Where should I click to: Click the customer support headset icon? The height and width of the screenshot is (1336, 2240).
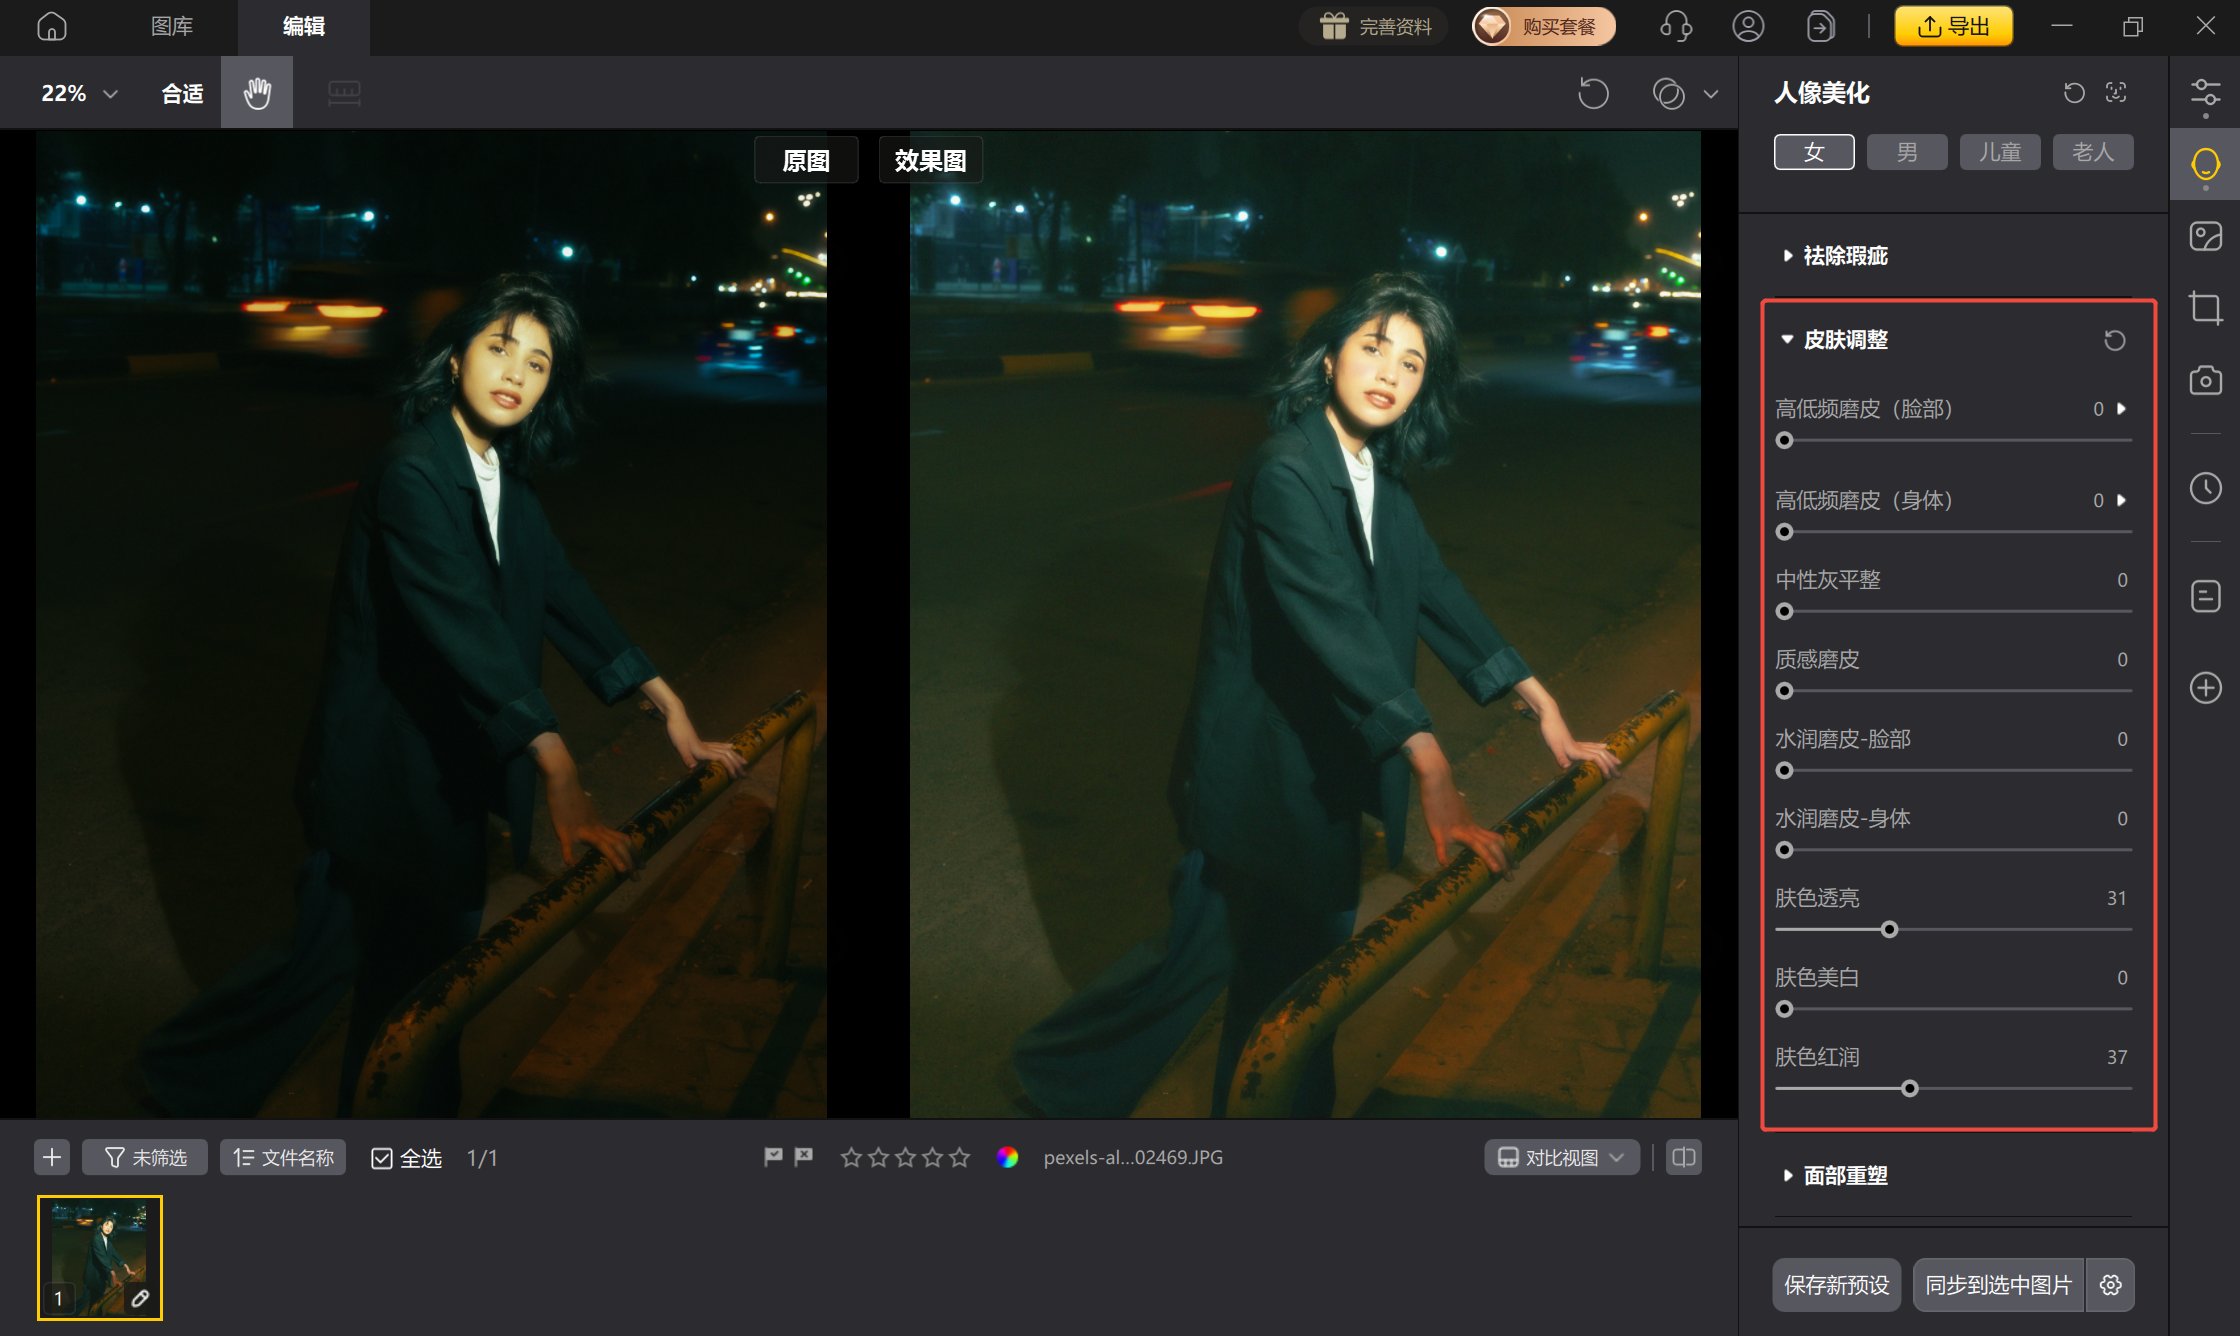point(1675,26)
